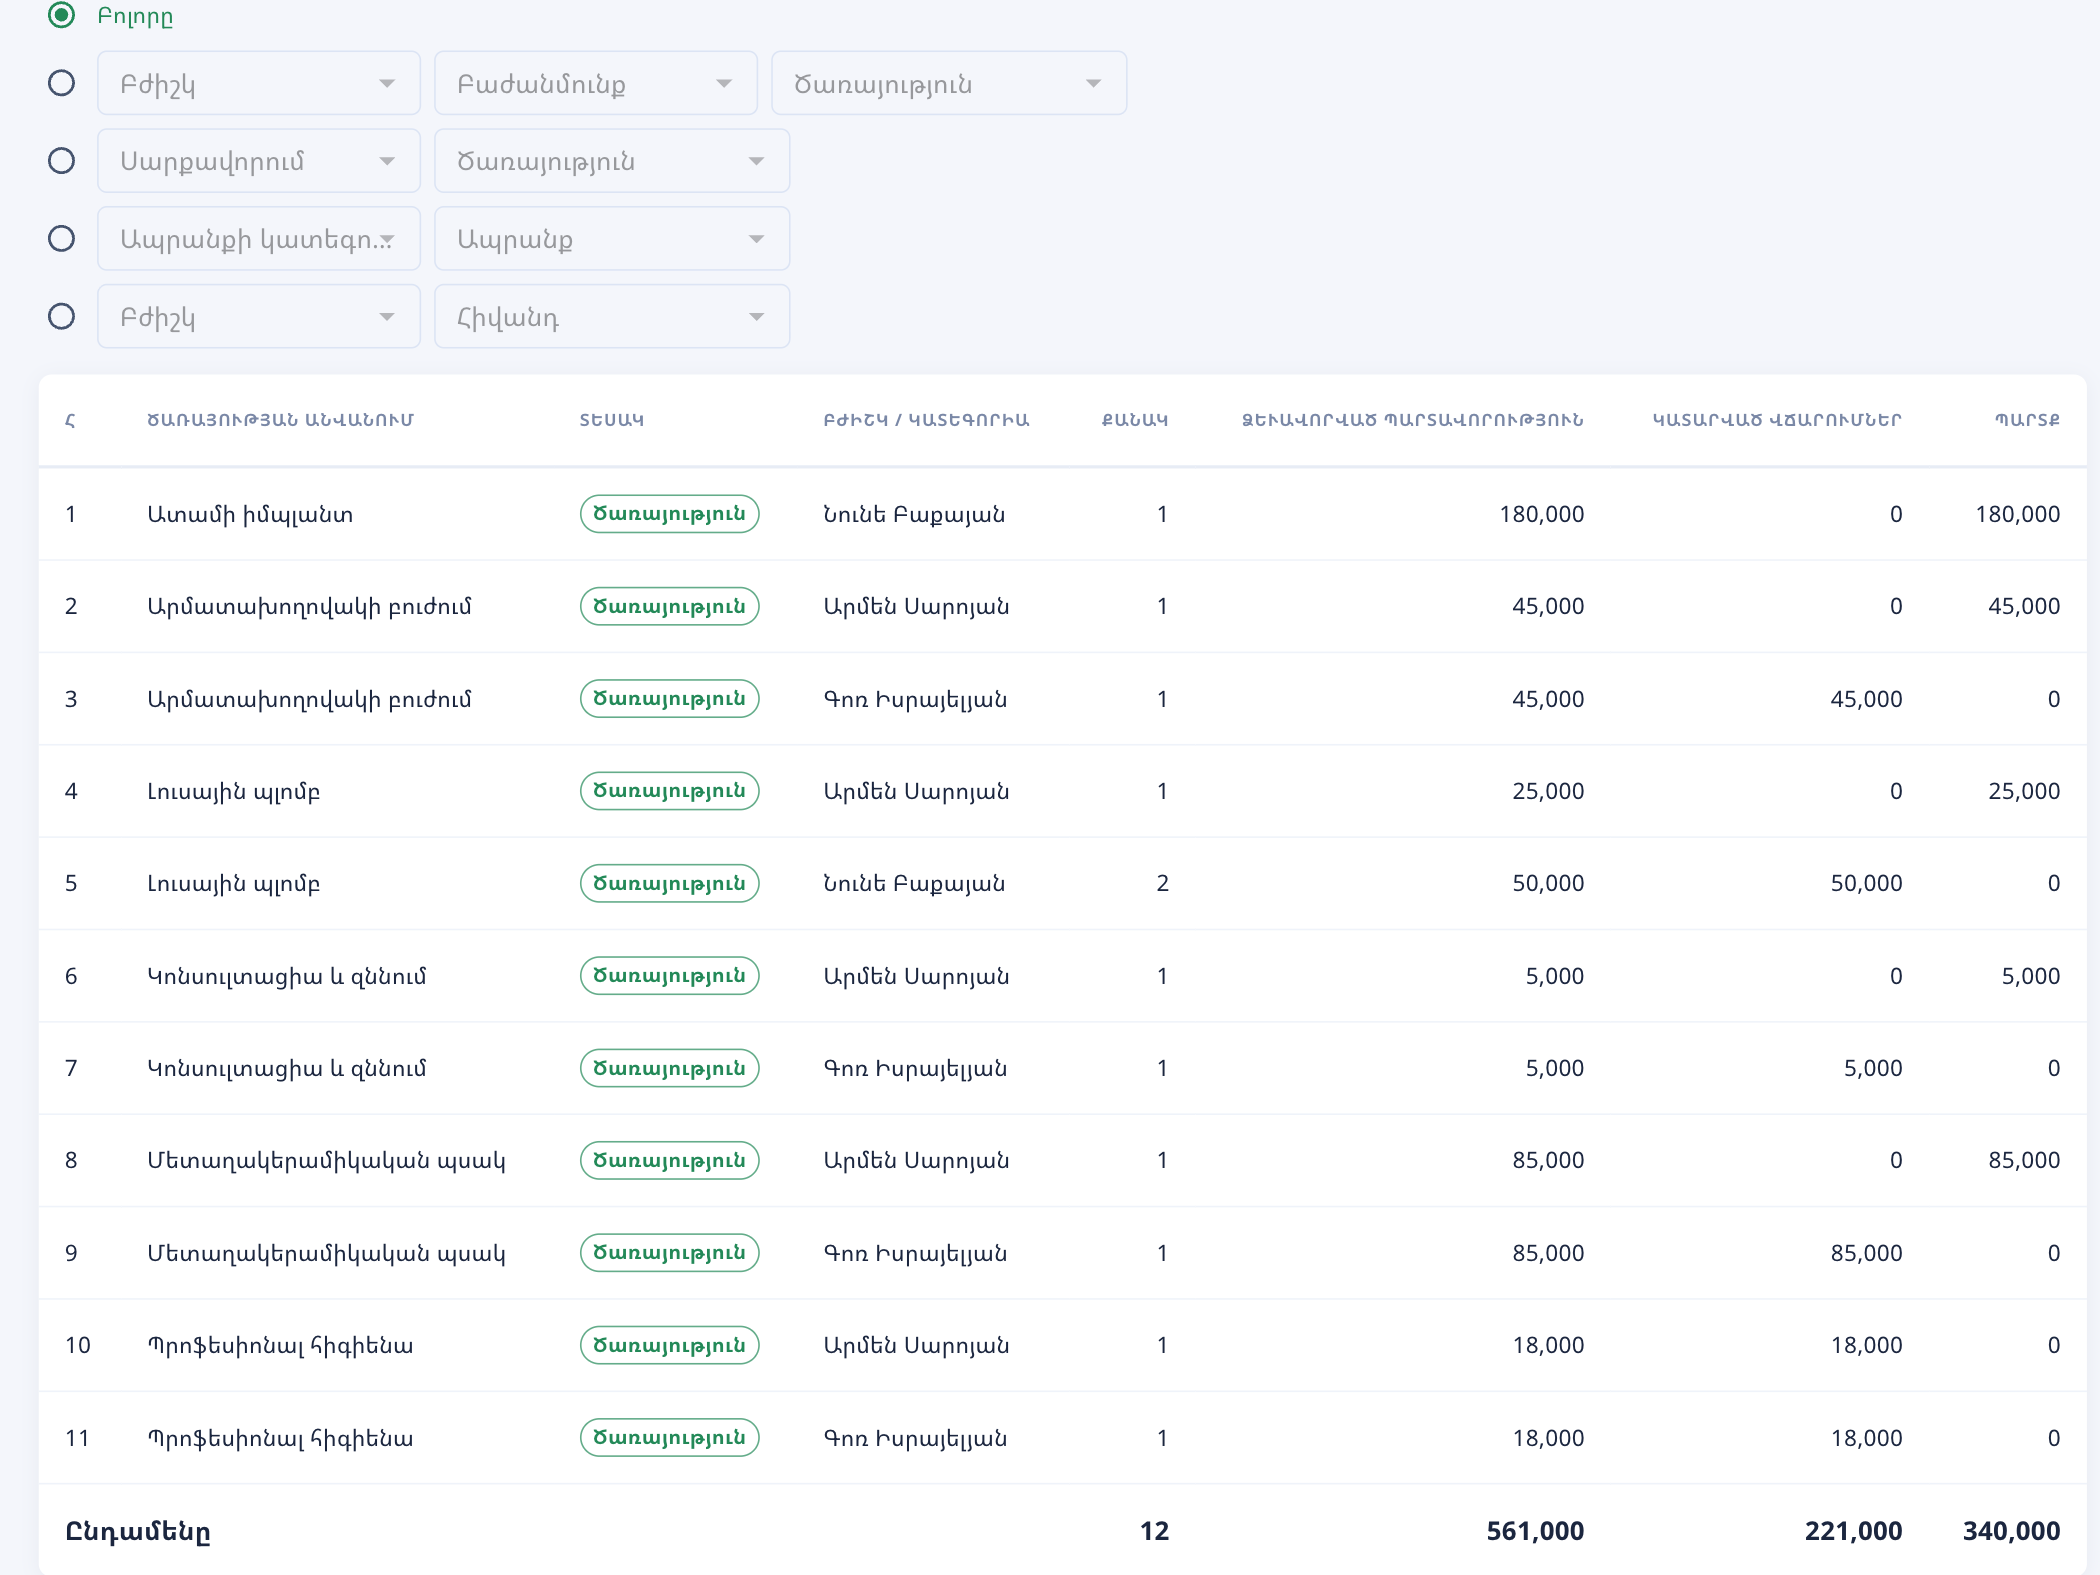Select the first Բժիշկ filter row radio button

pos(62,83)
